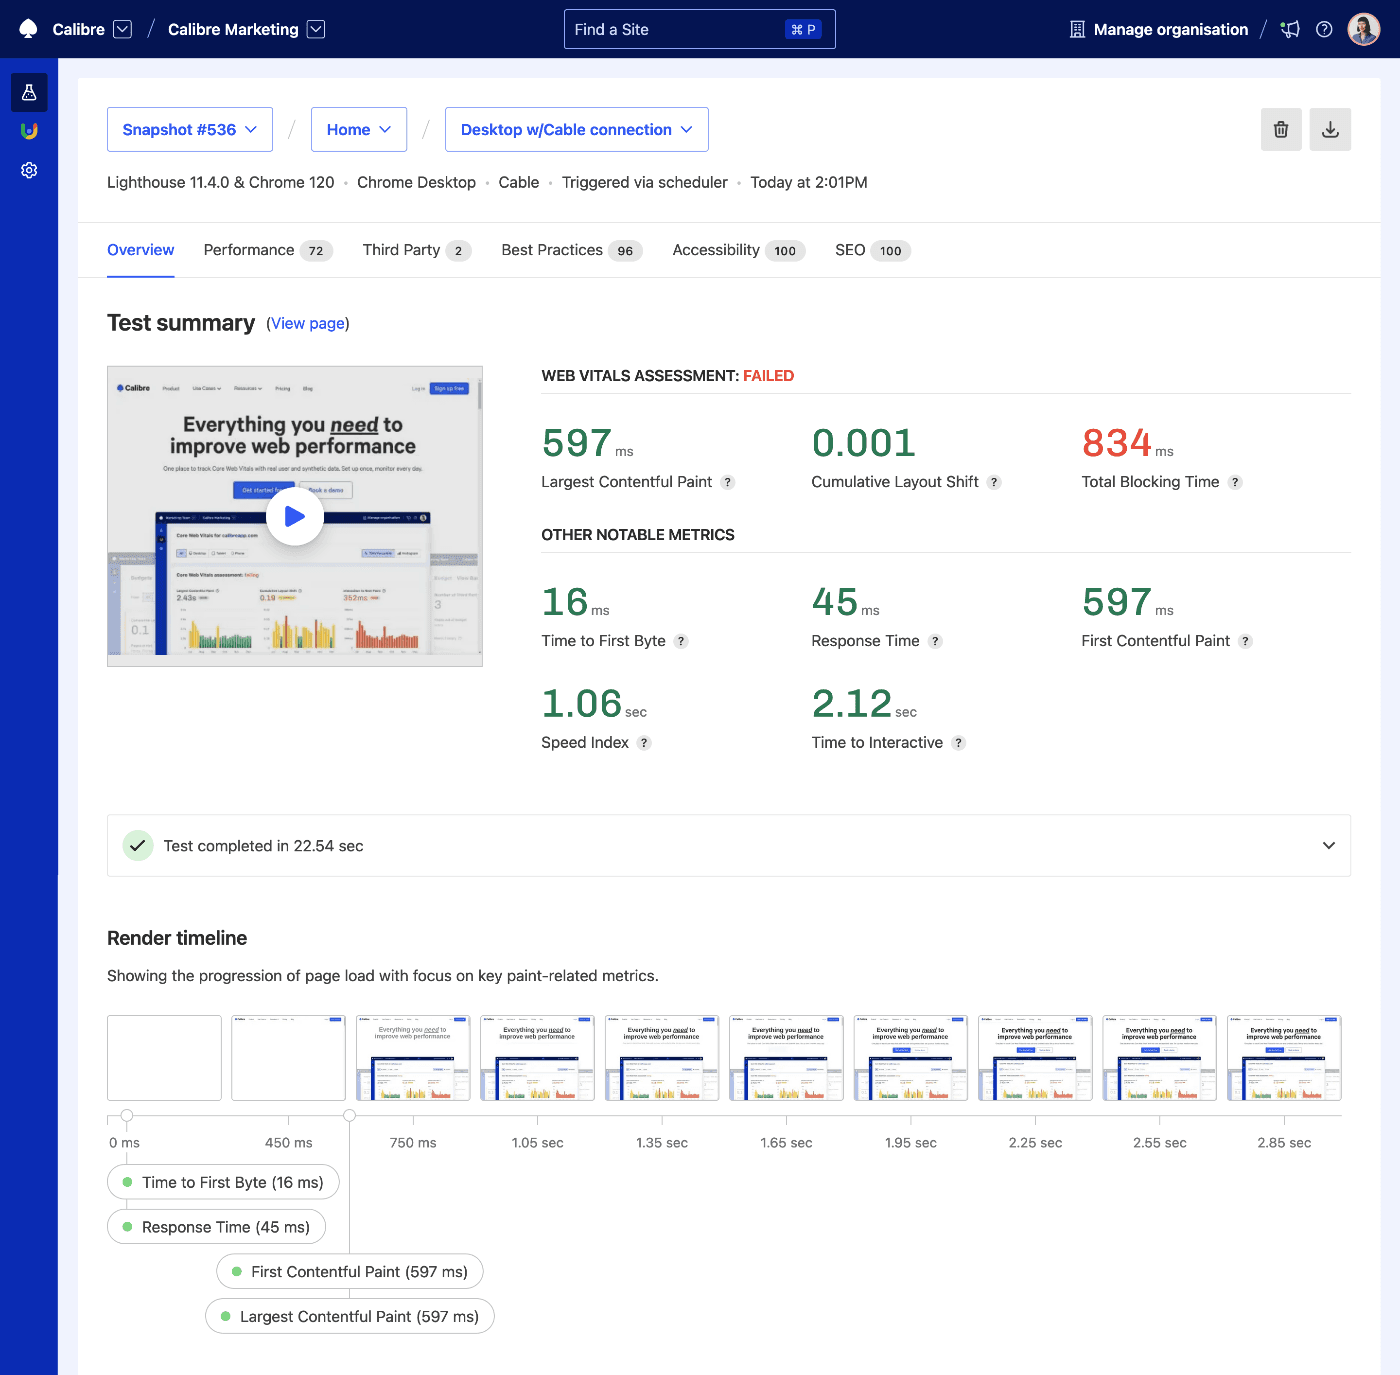
Task: Expand the Test completed in 22.54 sec panel
Action: coord(1328,845)
